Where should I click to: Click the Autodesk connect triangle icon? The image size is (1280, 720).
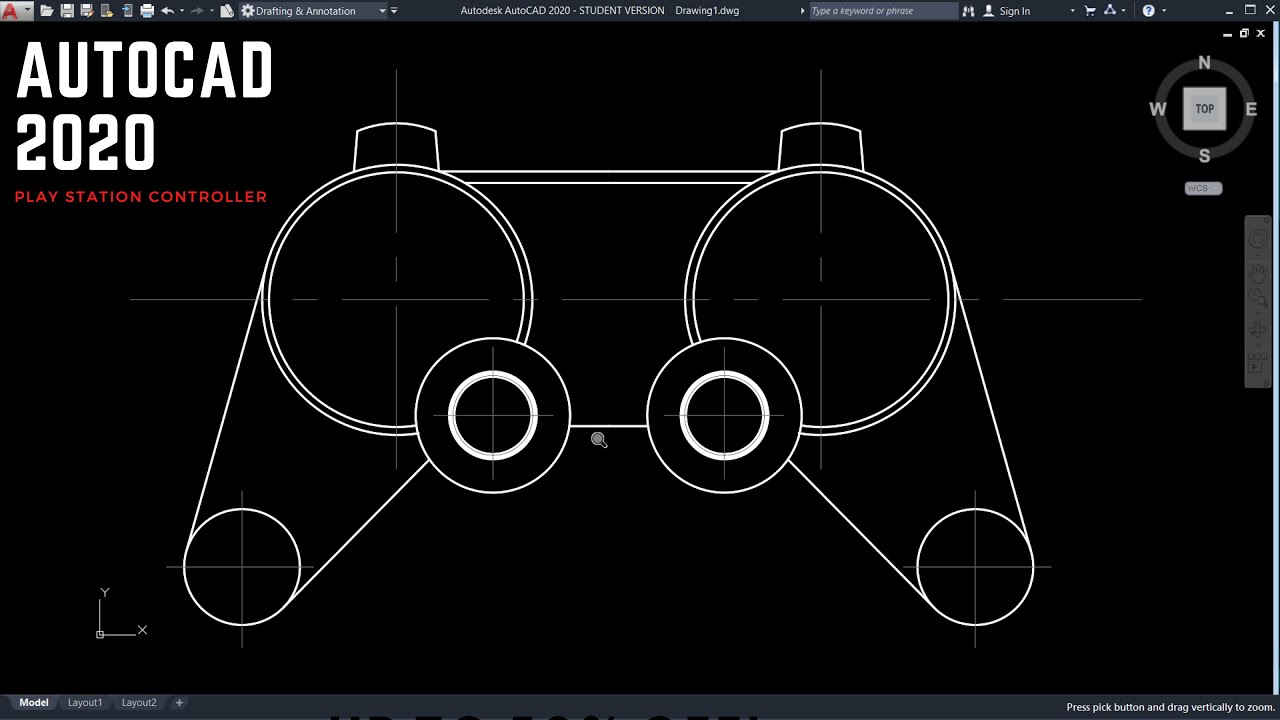[x=1110, y=10]
